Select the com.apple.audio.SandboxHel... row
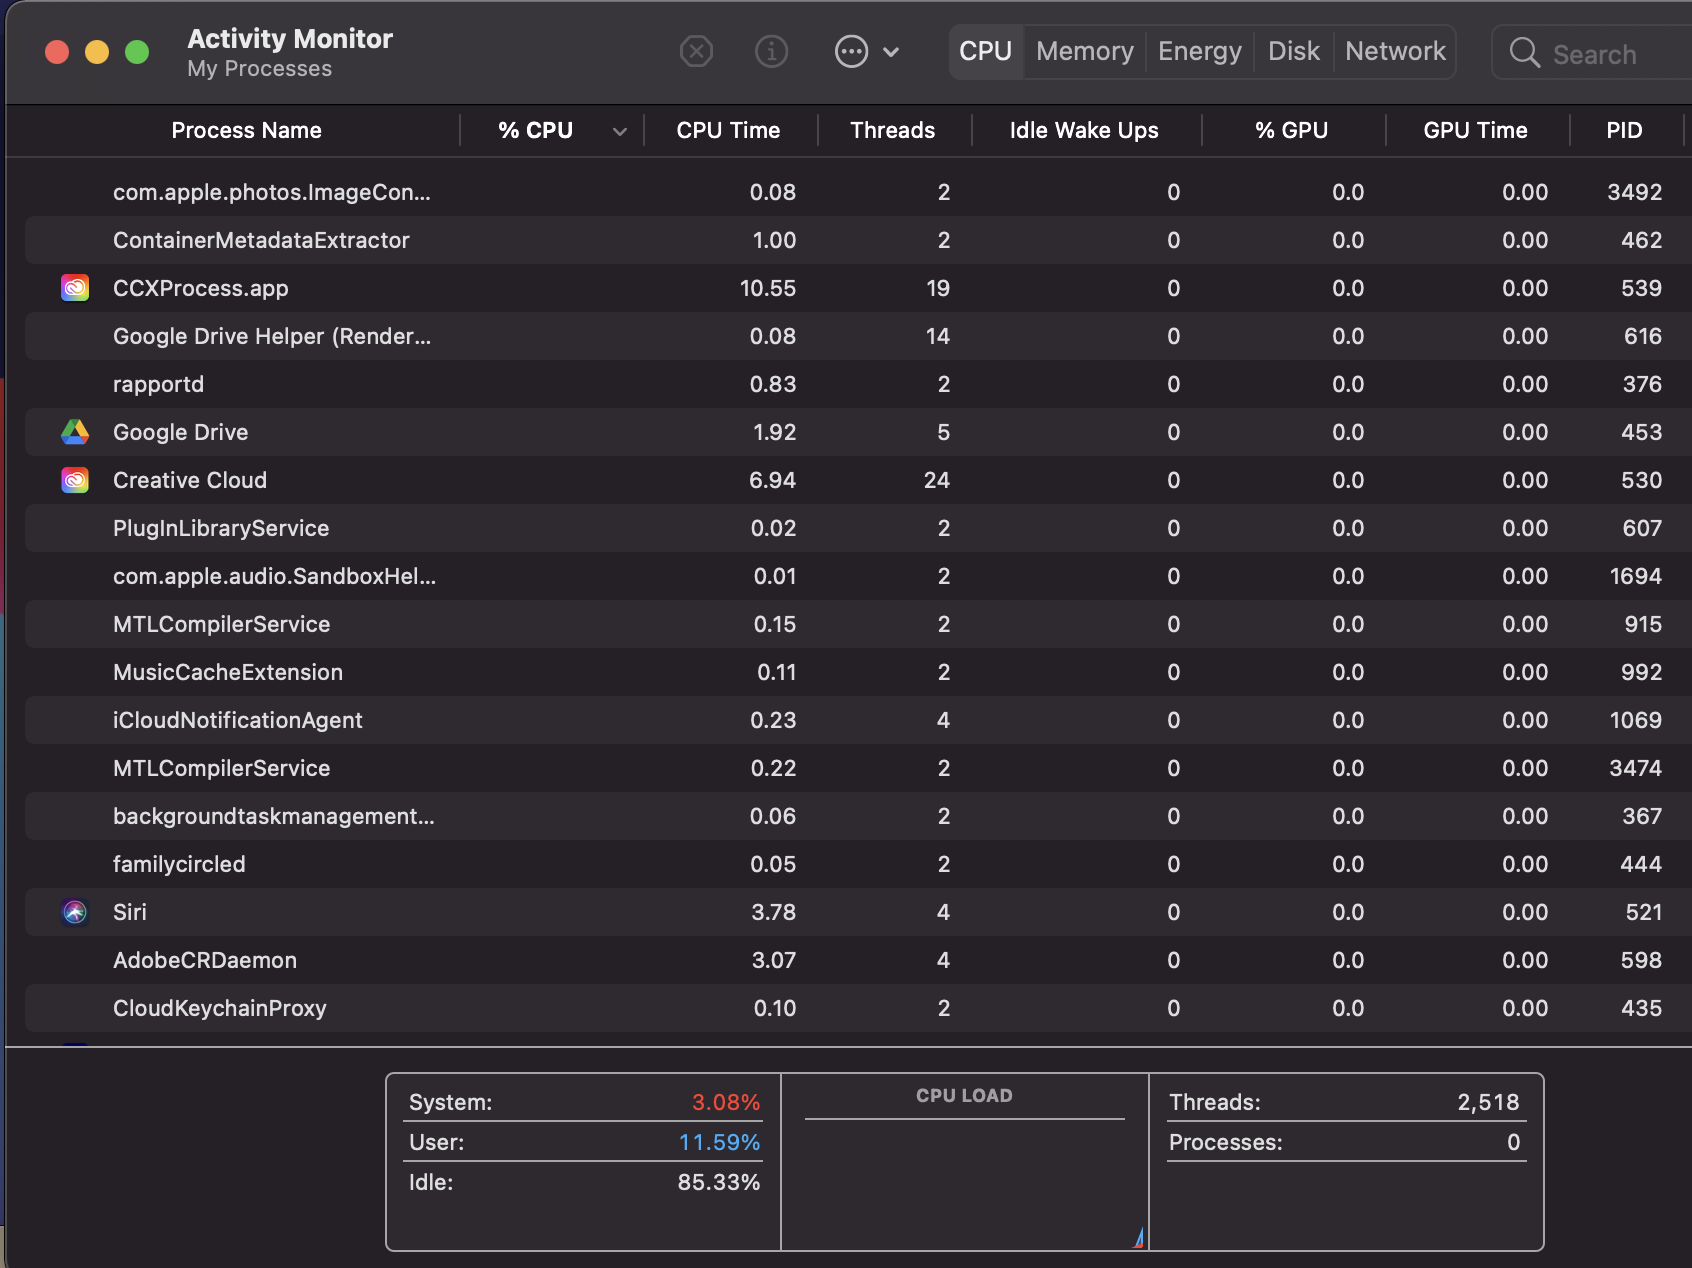This screenshot has height=1268, width=1692. click(858, 576)
